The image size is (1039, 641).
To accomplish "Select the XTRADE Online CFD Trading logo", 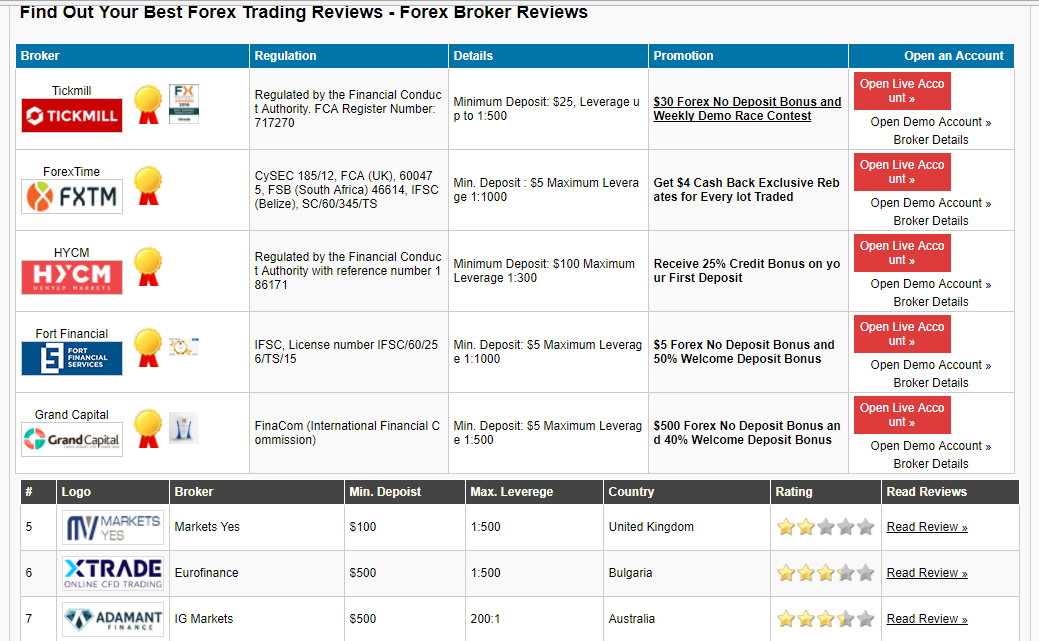I will [113, 572].
